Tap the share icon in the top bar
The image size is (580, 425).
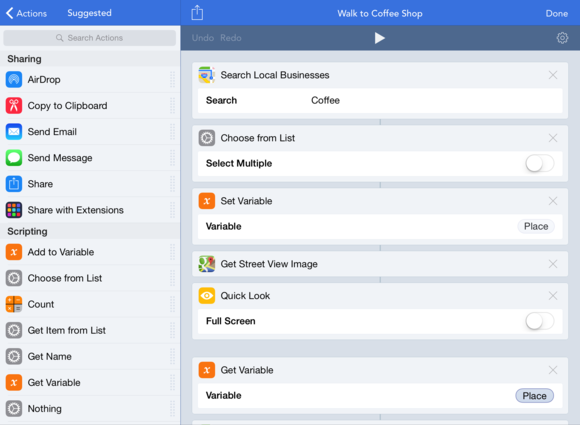click(197, 13)
